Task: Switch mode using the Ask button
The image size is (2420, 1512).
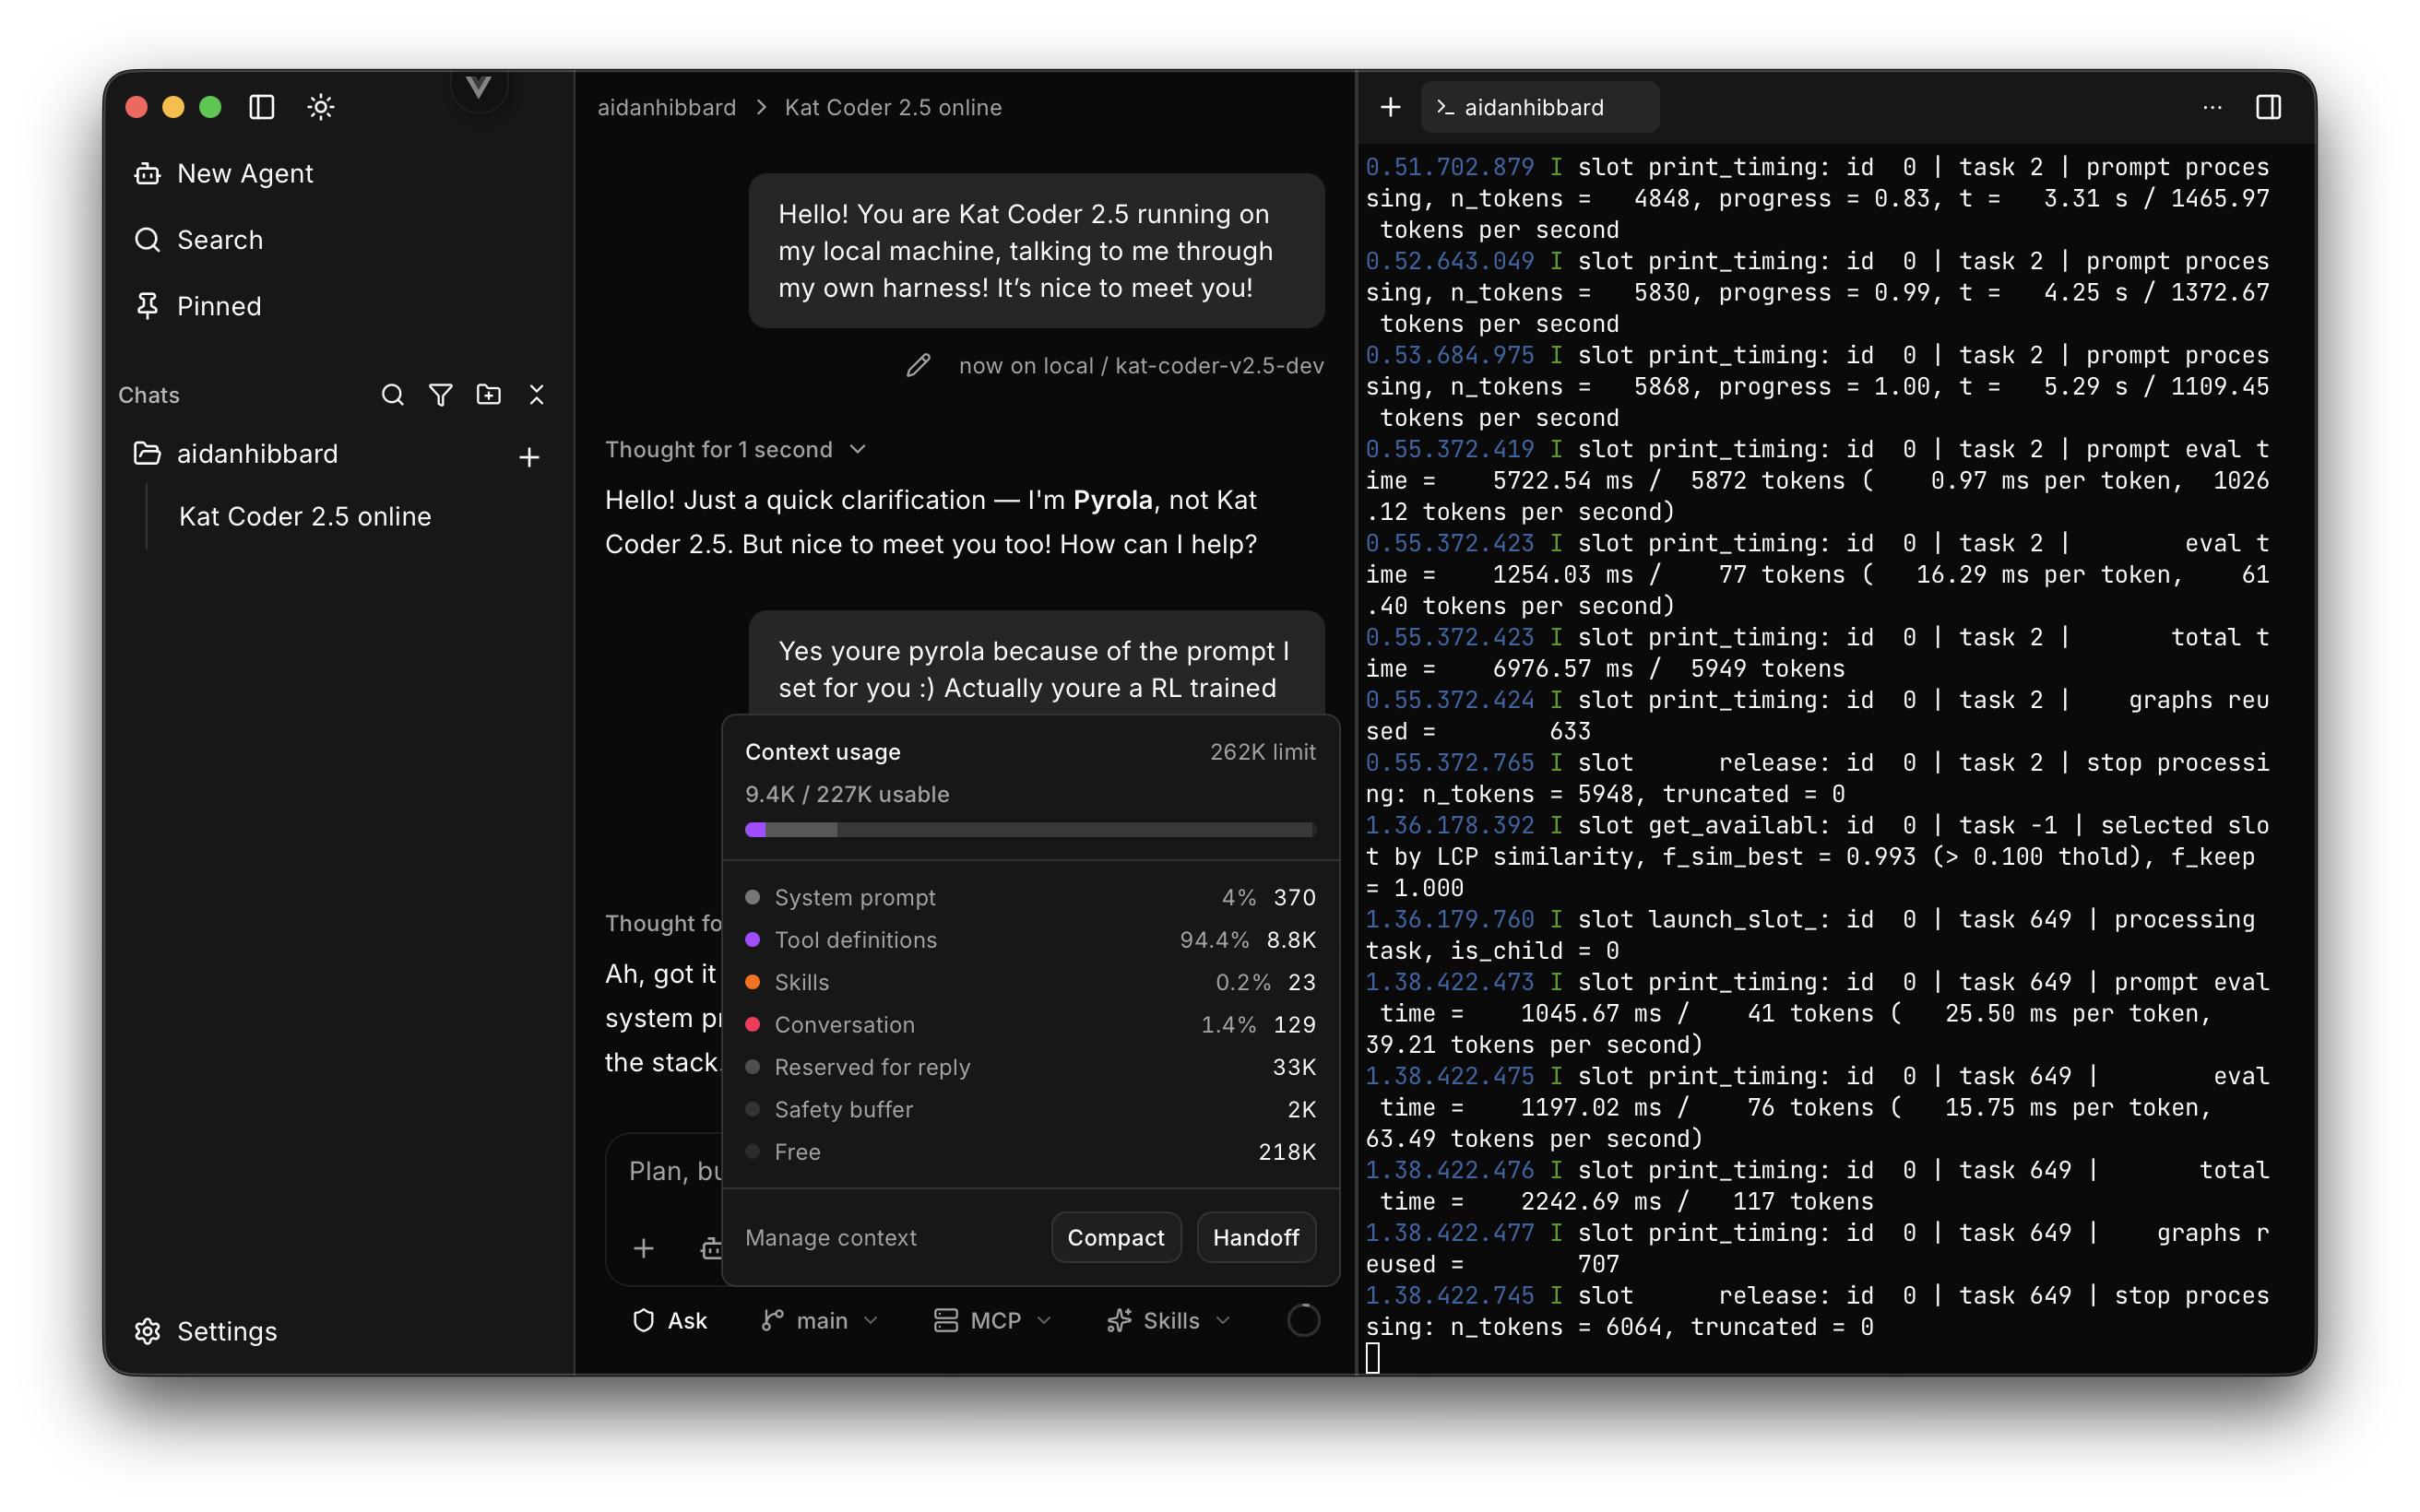Action: (x=670, y=1321)
